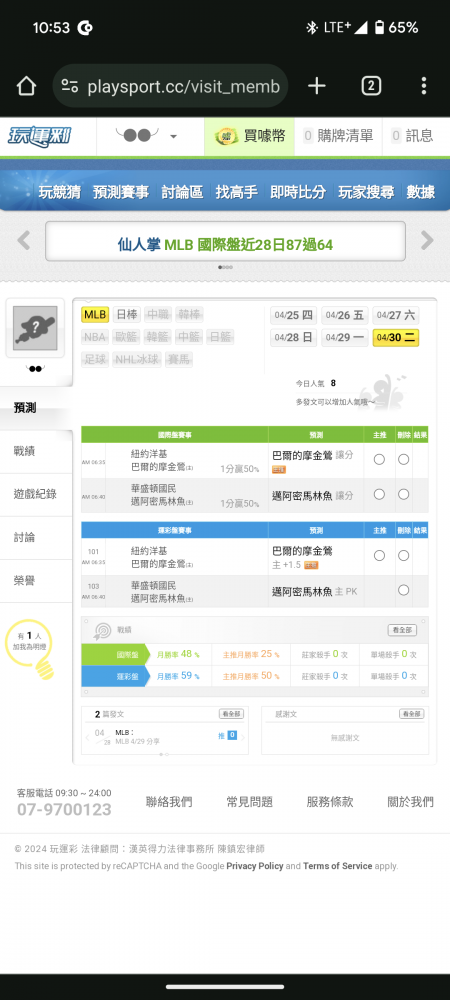Open 訊息 messages

[413, 136]
